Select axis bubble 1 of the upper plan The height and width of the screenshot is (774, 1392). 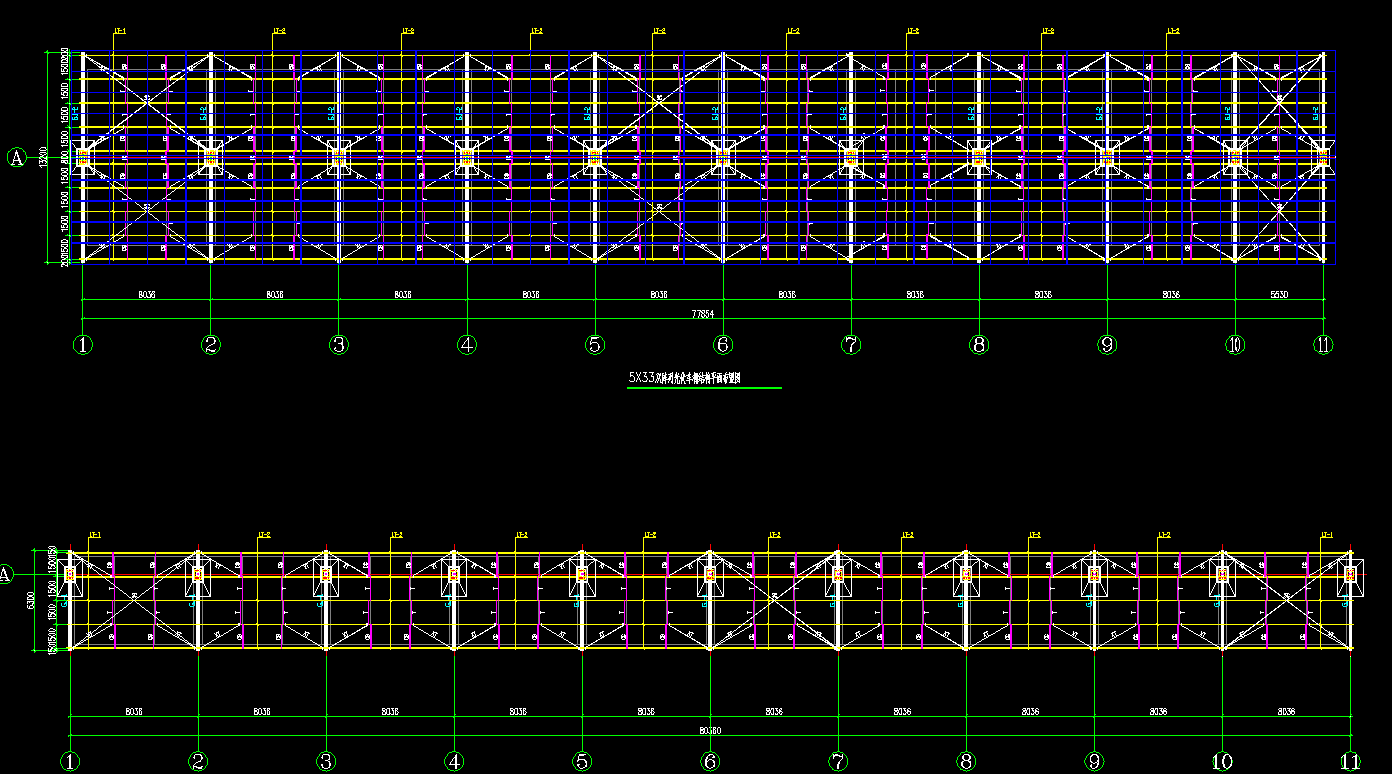click(83, 345)
